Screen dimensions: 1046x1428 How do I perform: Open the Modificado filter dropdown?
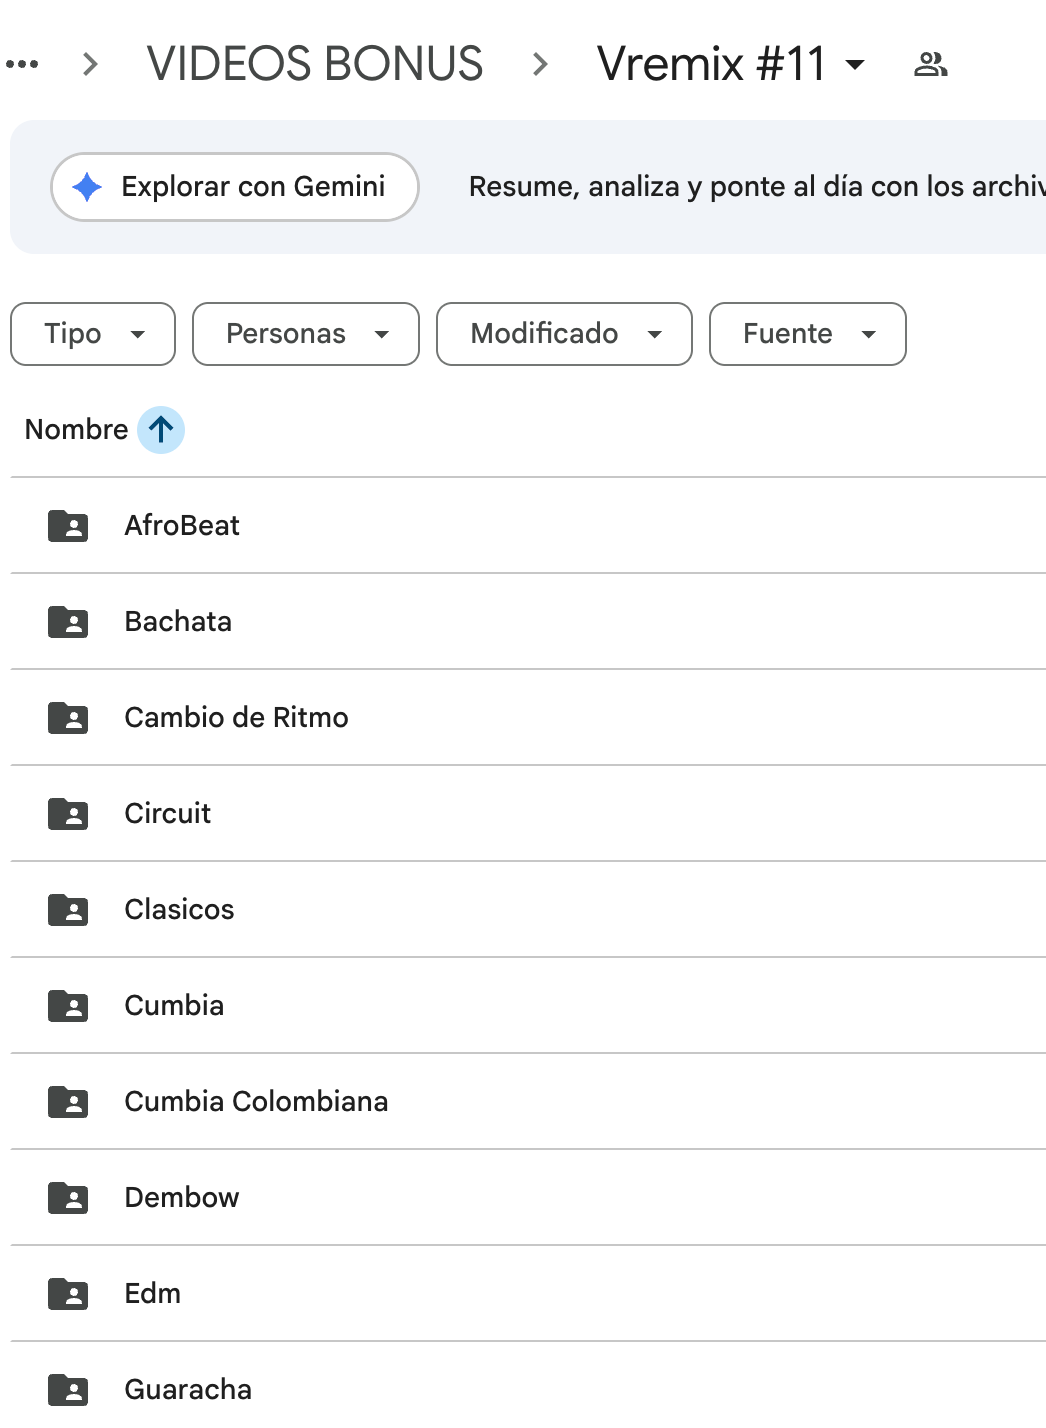[563, 334]
